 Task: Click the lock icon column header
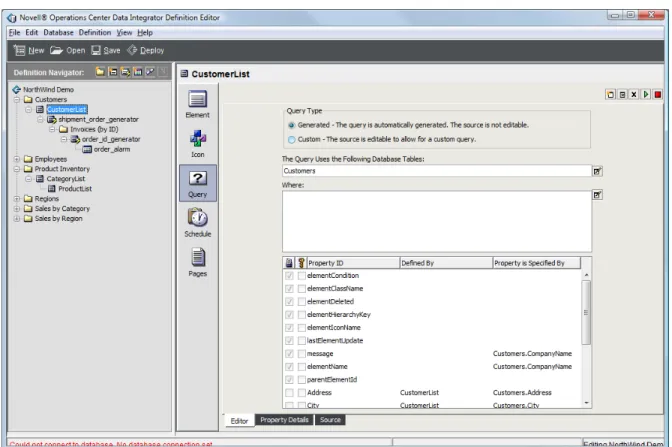[289, 263]
